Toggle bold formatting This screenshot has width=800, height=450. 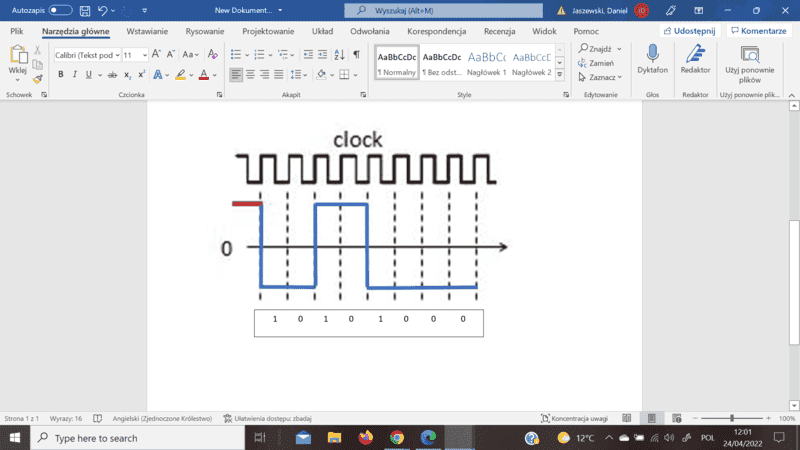click(x=60, y=75)
